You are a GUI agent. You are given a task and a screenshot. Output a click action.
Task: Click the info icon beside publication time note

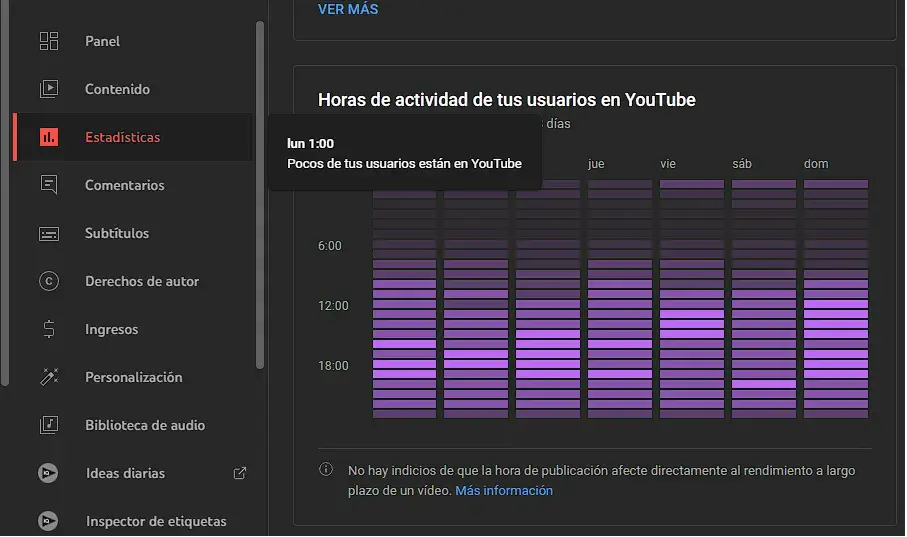tap(326, 469)
